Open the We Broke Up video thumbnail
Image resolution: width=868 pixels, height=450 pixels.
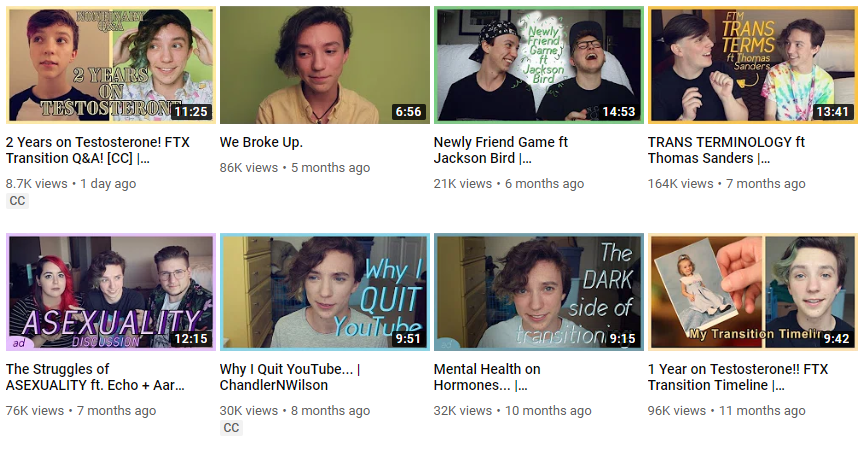(x=324, y=65)
